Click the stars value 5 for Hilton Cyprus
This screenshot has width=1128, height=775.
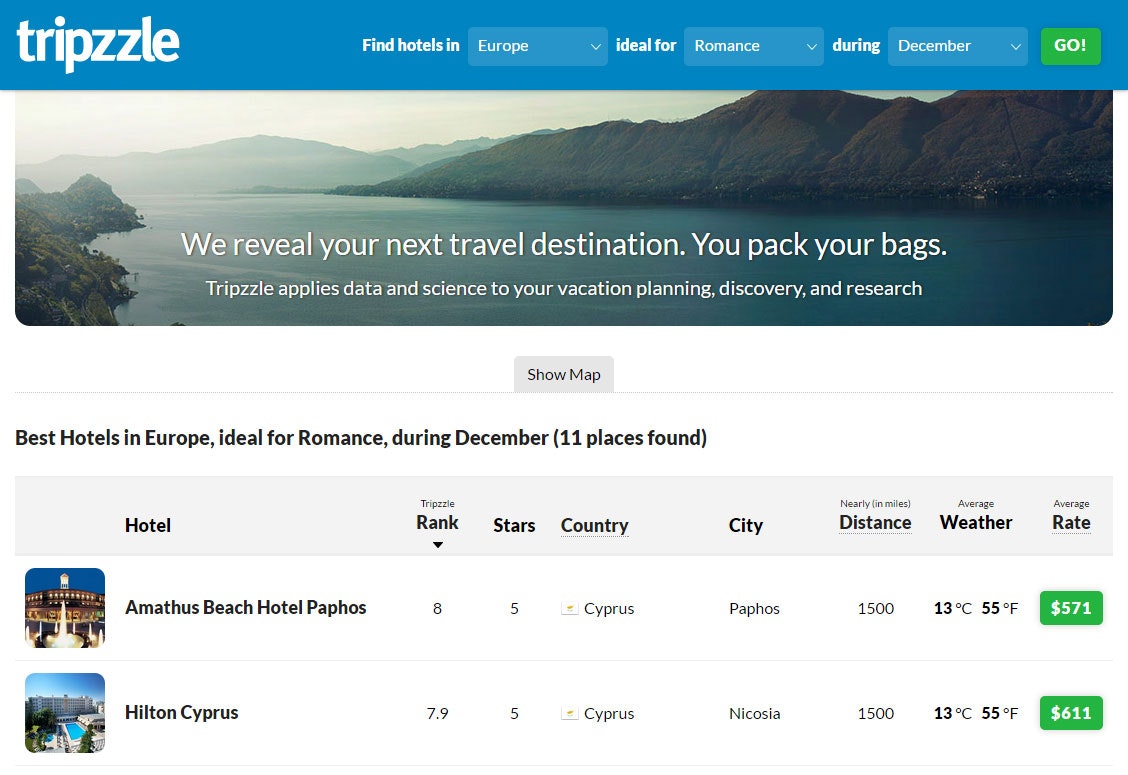coord(514,714)
